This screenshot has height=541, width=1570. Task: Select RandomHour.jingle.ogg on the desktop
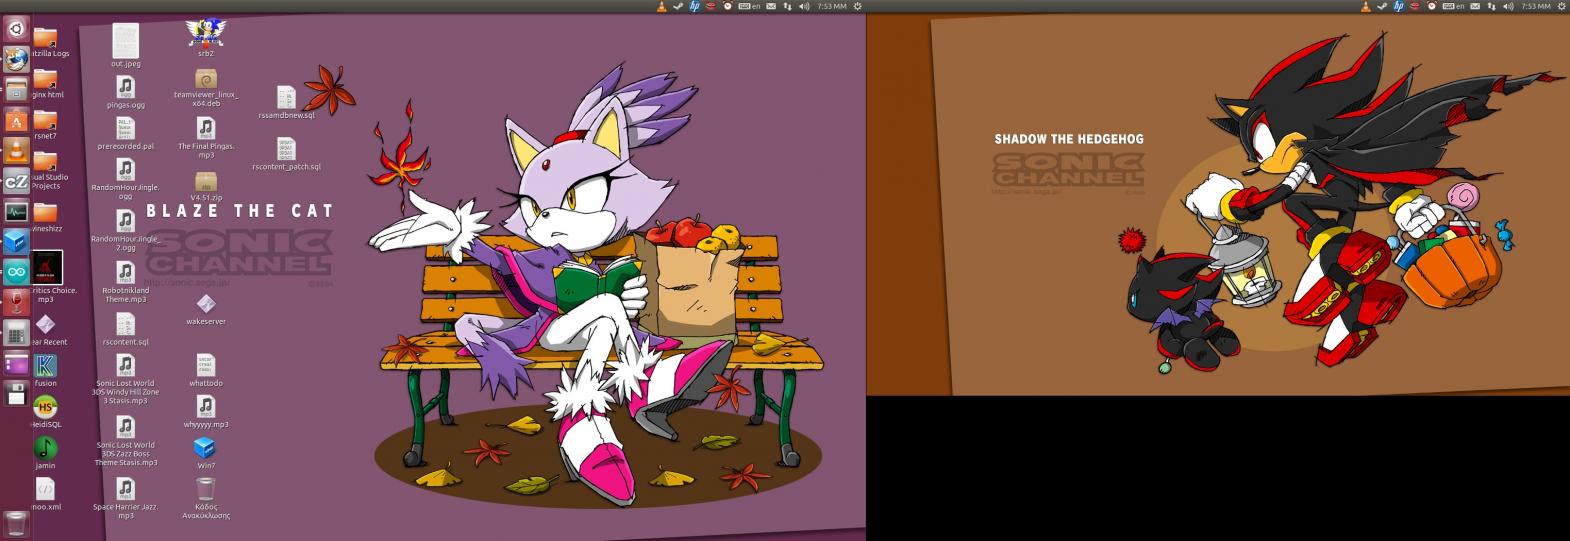(x=125, y=179)
